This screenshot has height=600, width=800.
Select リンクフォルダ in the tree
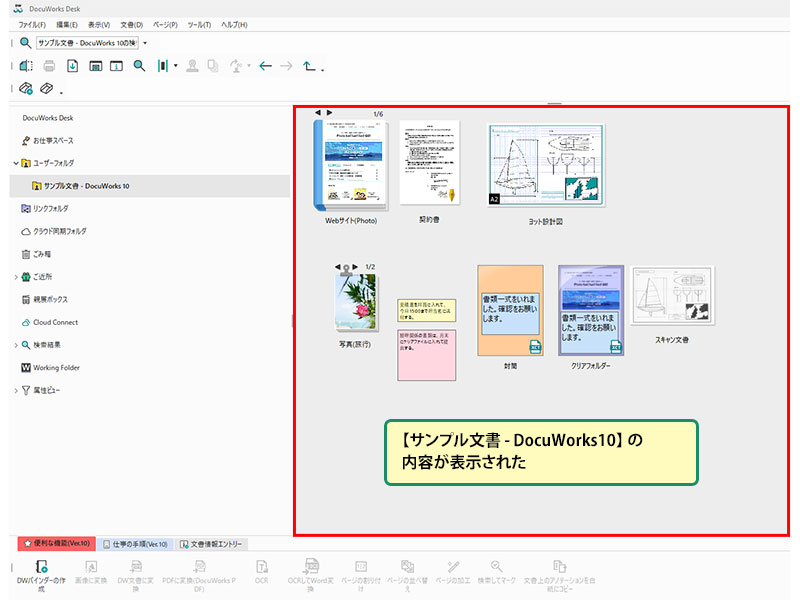point(50,209)
